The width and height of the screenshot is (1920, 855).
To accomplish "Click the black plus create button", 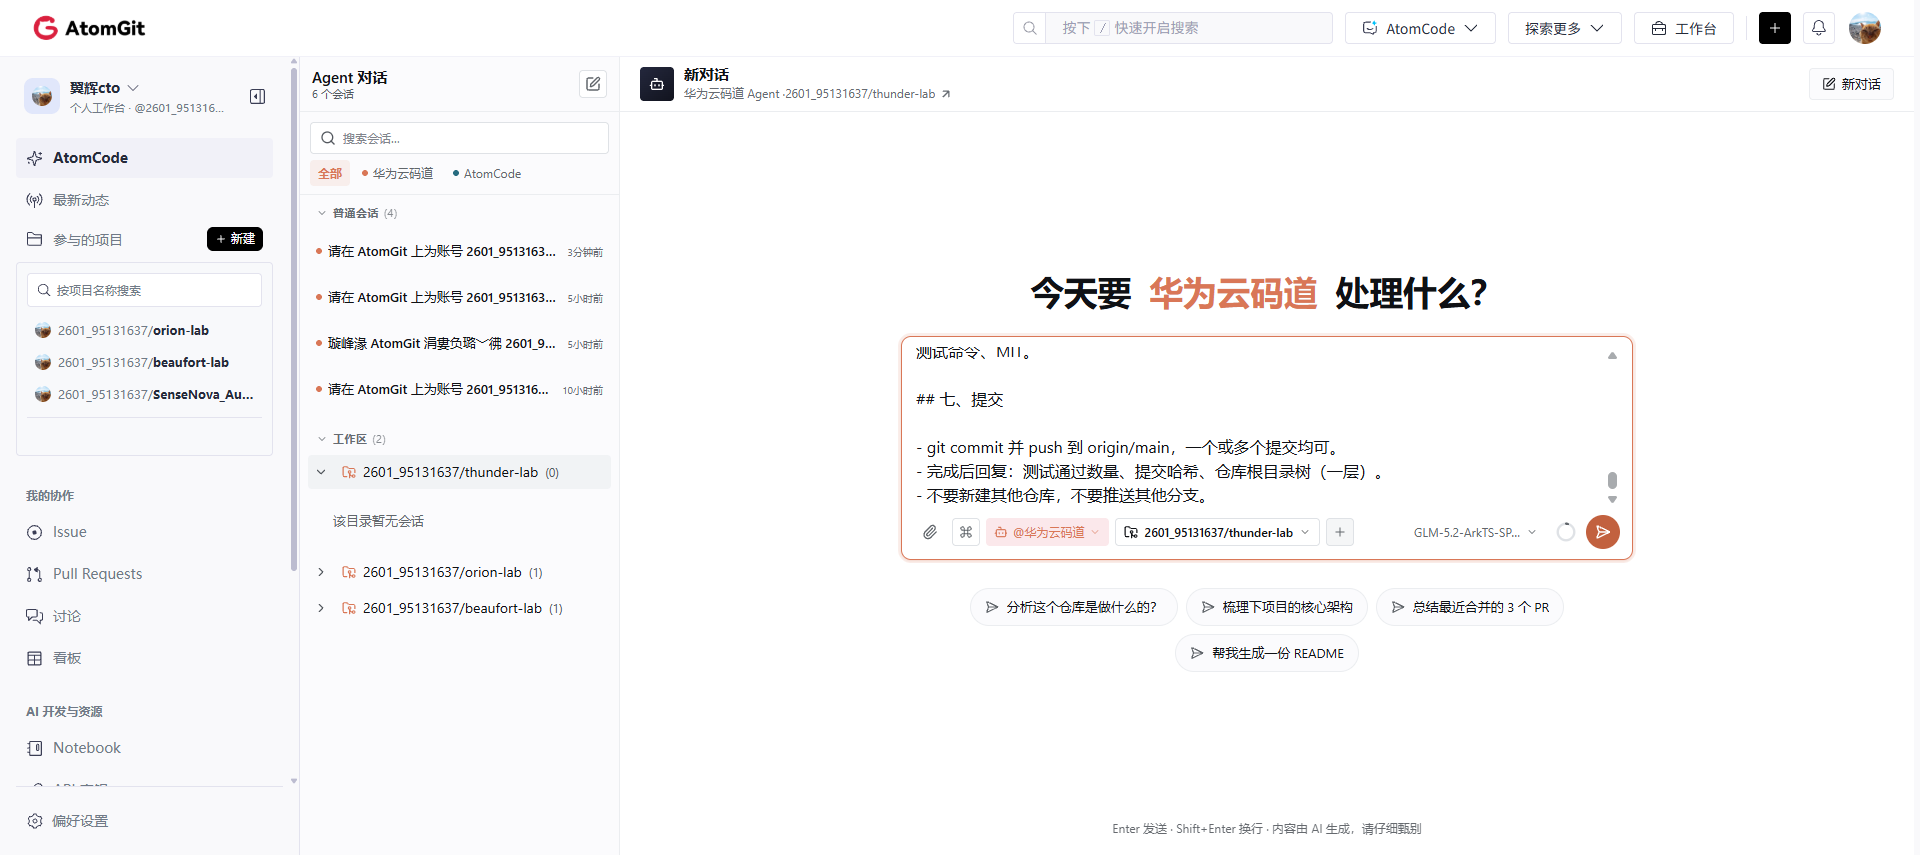I will tap(1774, 28).
